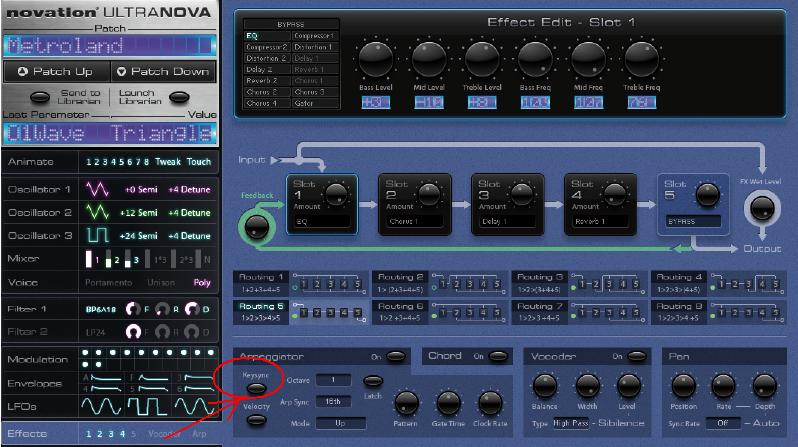The height and width of the screenshot is (447, 798).
Task: Click the Slot 1 Amount knob
Action: point(336,194)
